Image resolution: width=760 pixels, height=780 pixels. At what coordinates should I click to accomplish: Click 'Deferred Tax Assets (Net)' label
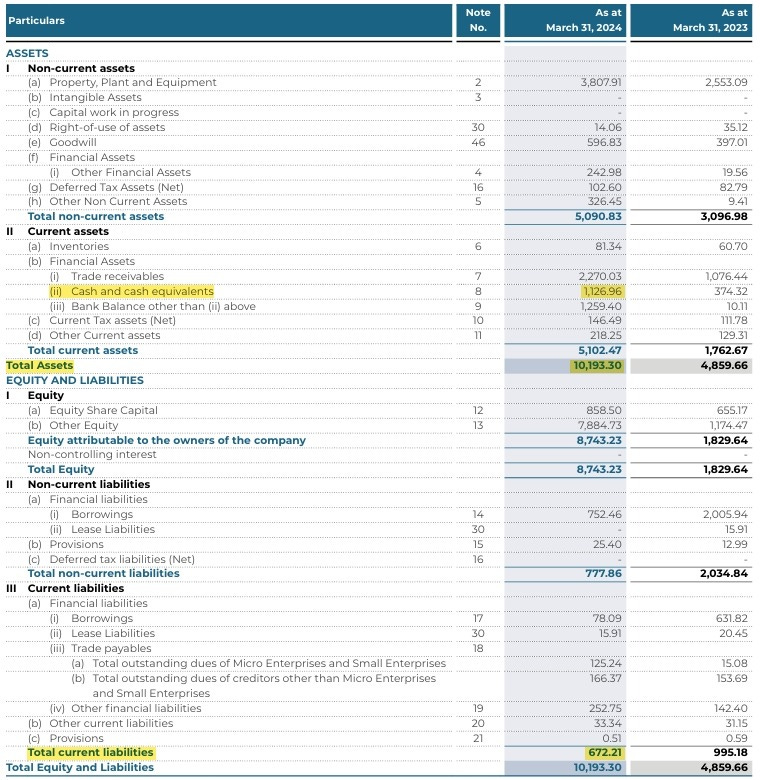116,187
